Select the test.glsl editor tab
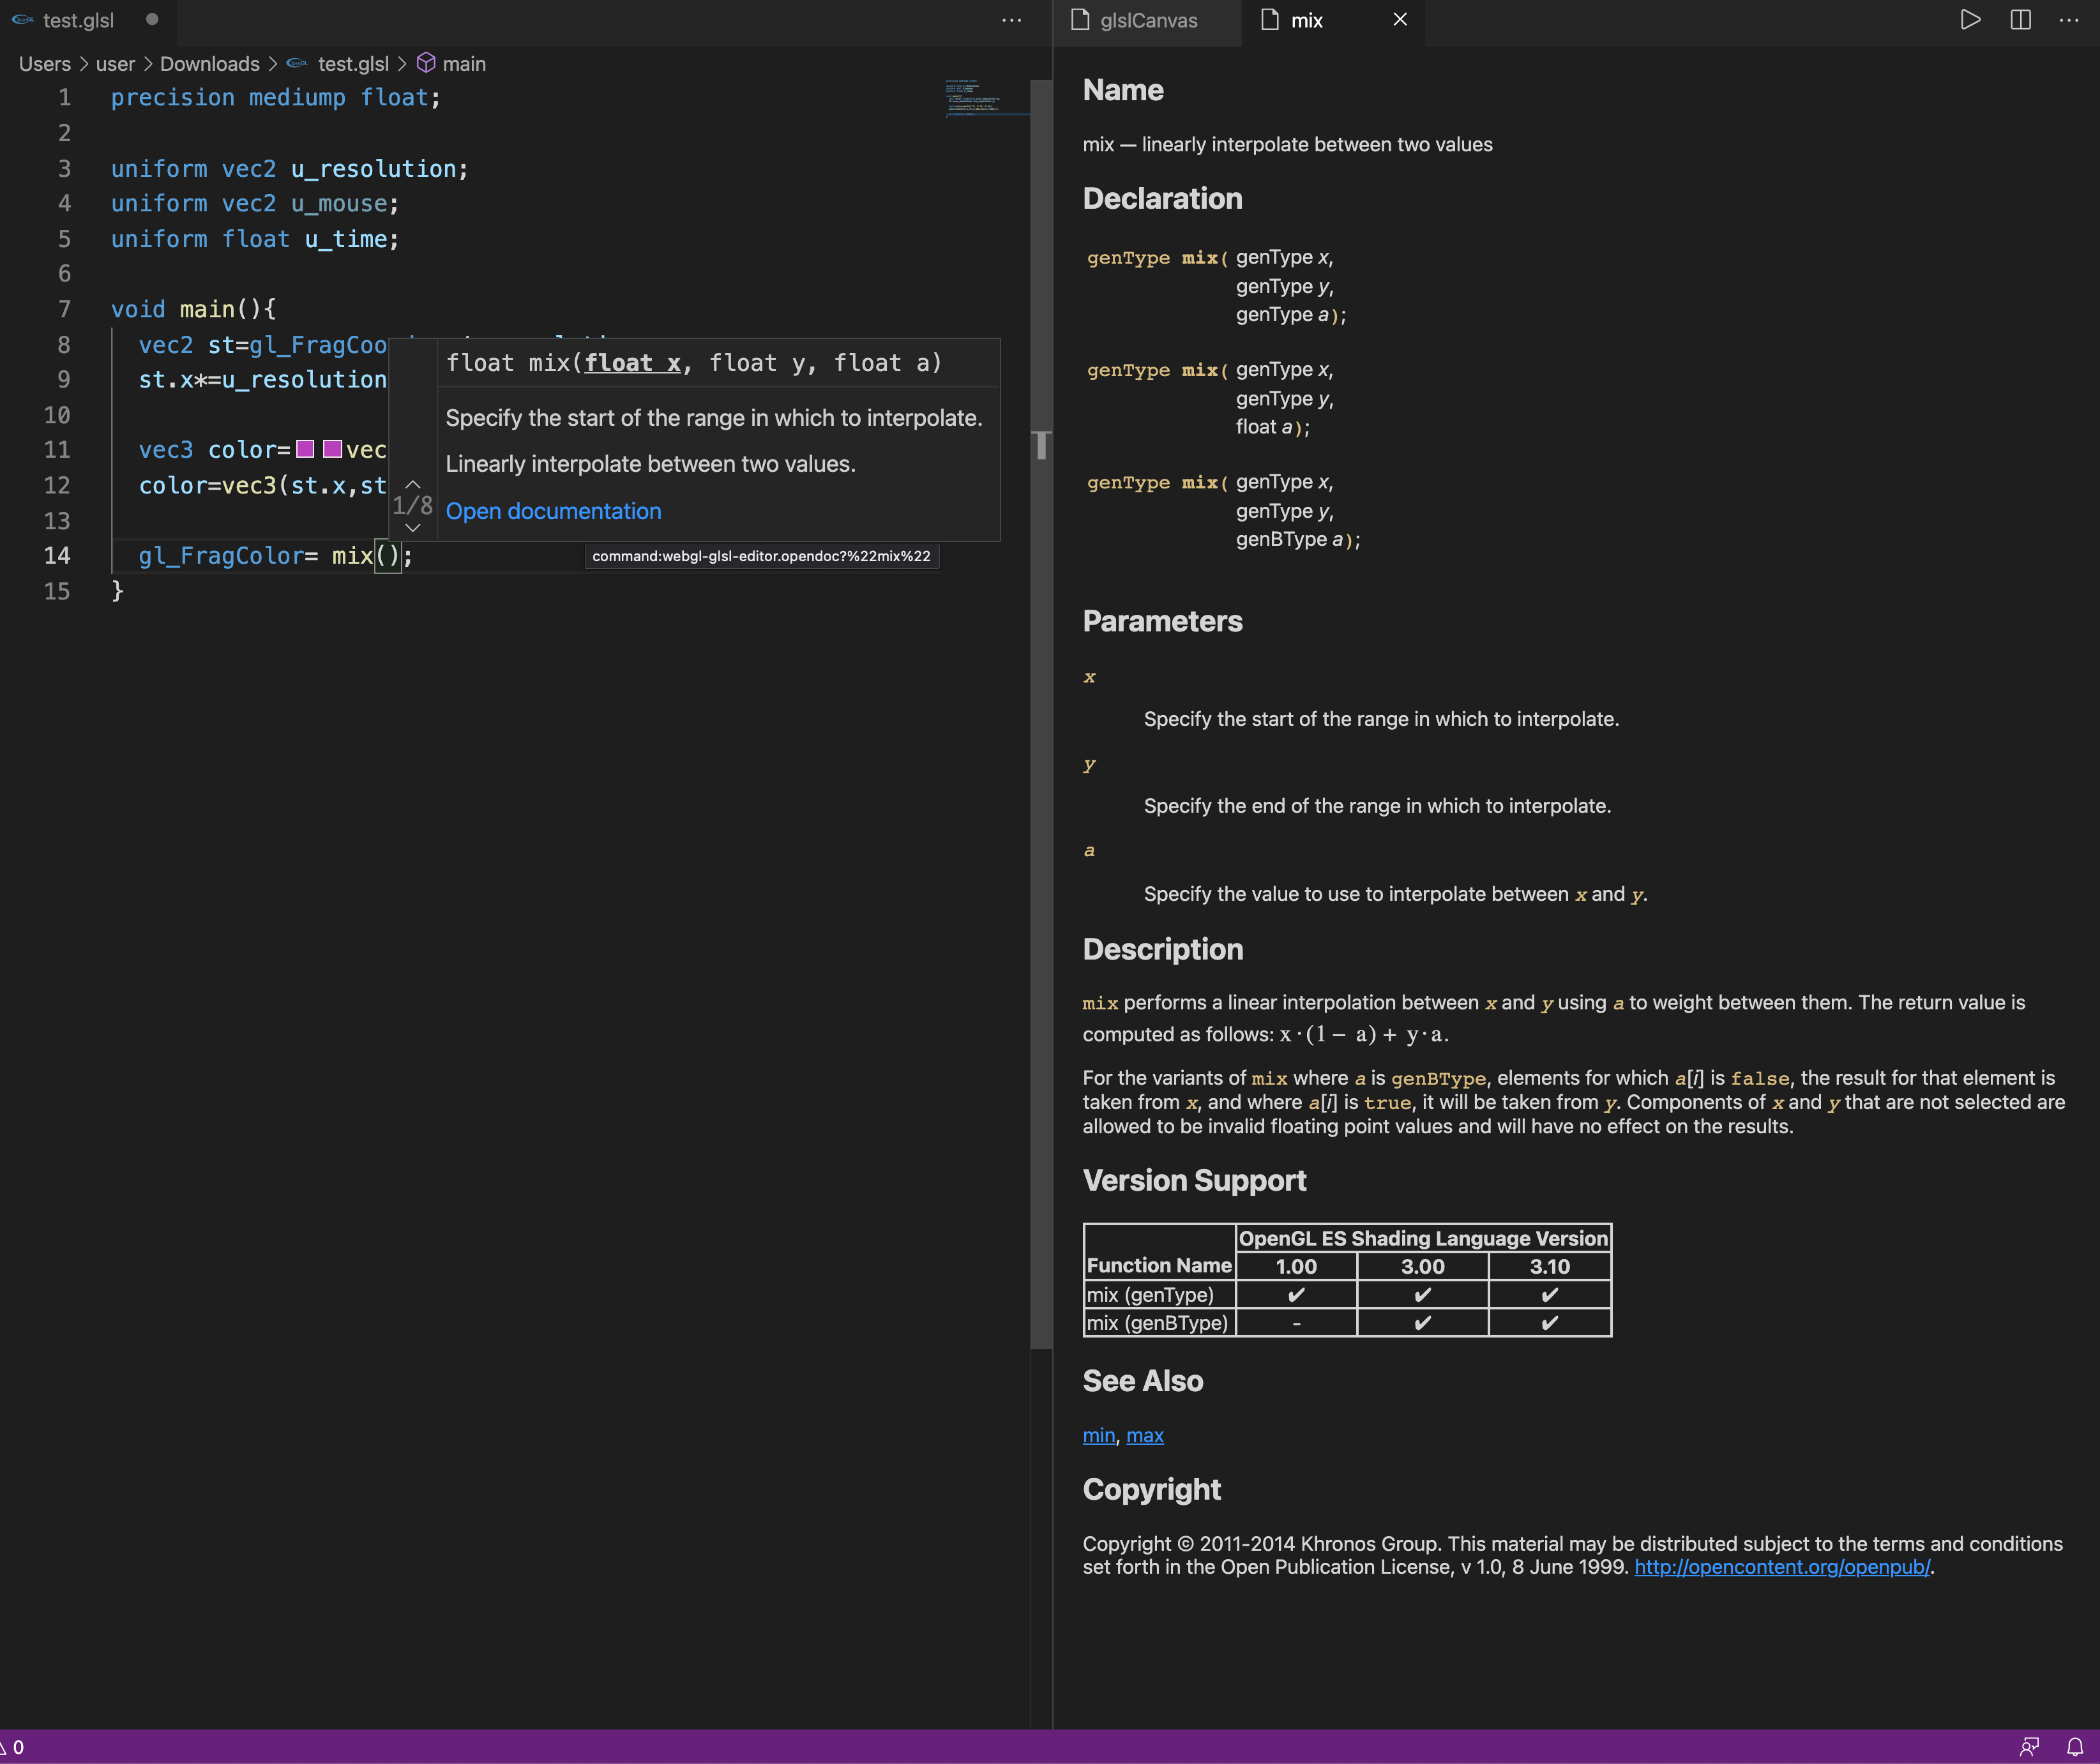Image resolution: width=2100 pixels, height=1764 pixels. point(78,20)
